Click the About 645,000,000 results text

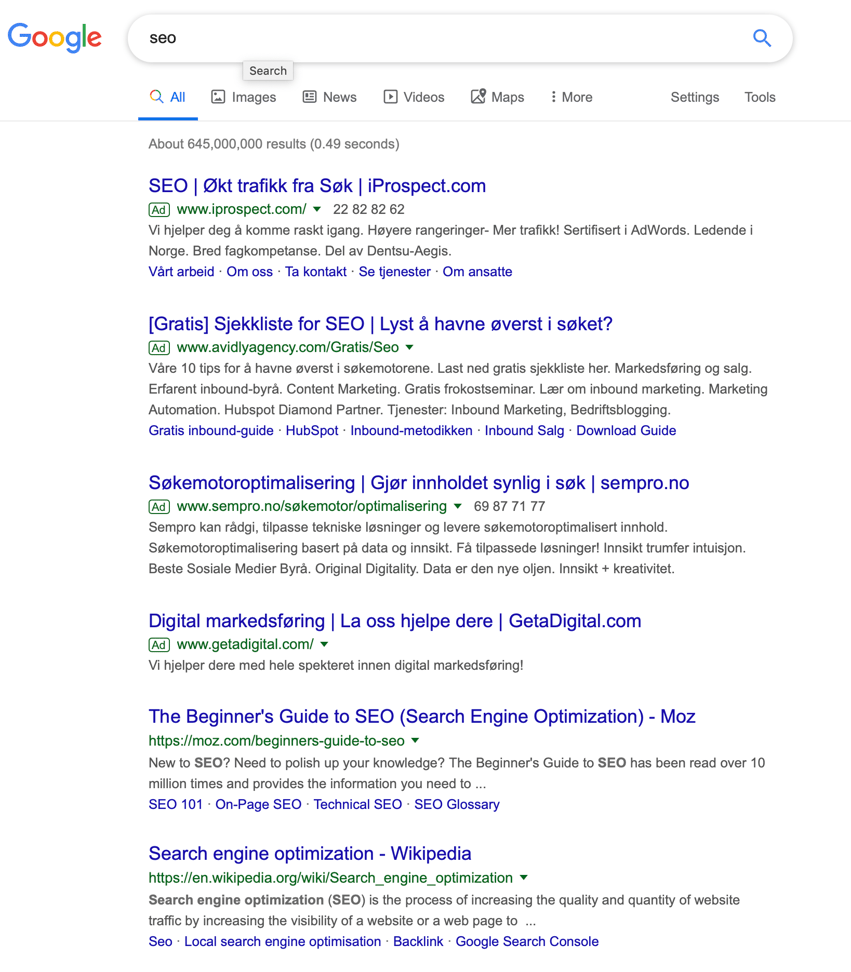click(x=274, y=144)
